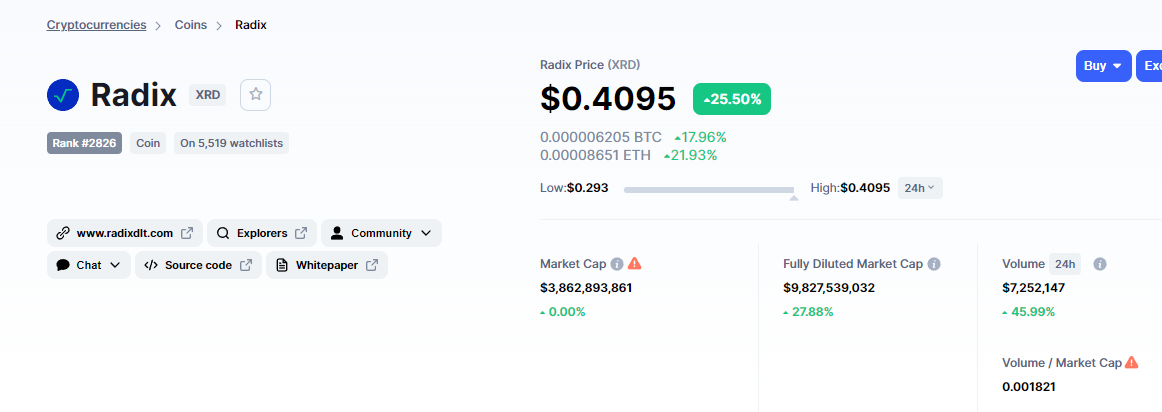Open the Explorers link
Viewport: 1162px width, 412px height.
[x=262, y=233]
